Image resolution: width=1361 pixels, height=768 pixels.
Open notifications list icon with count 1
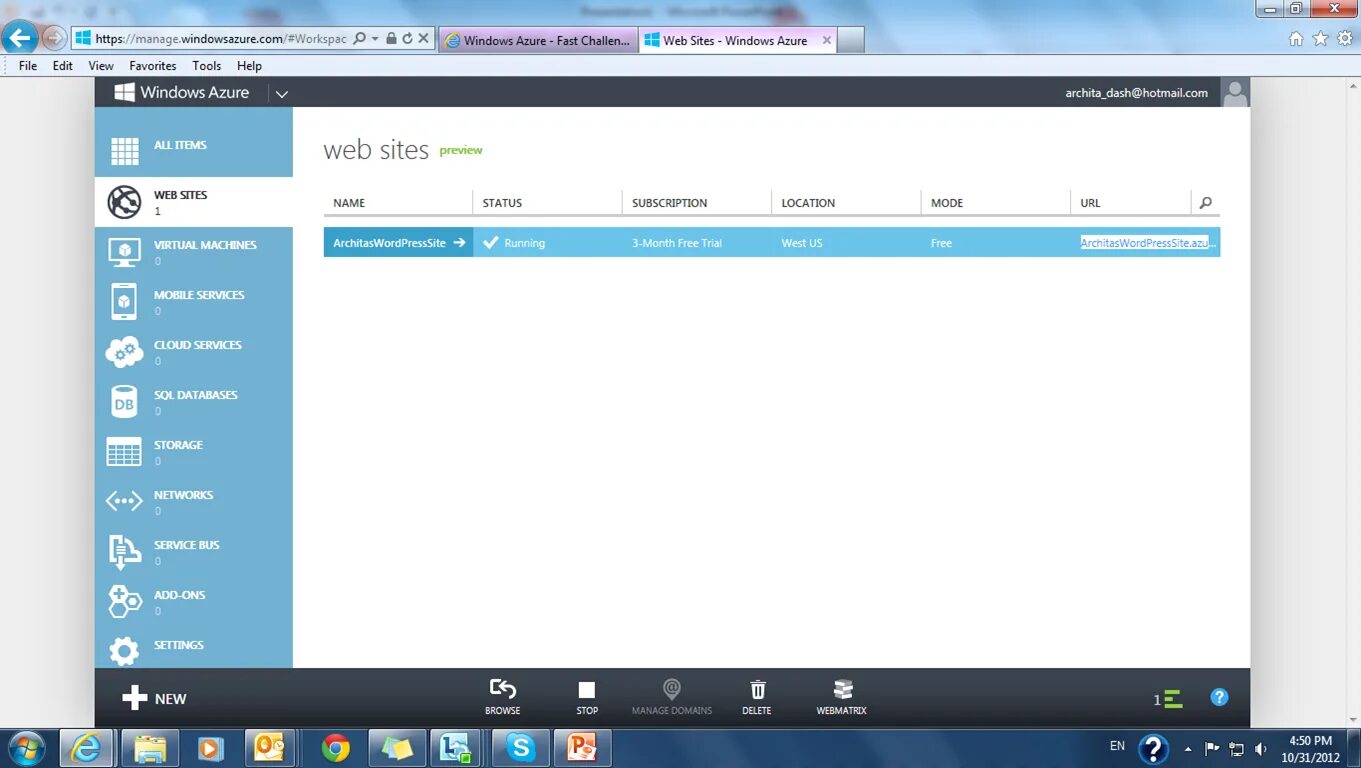1168,699
